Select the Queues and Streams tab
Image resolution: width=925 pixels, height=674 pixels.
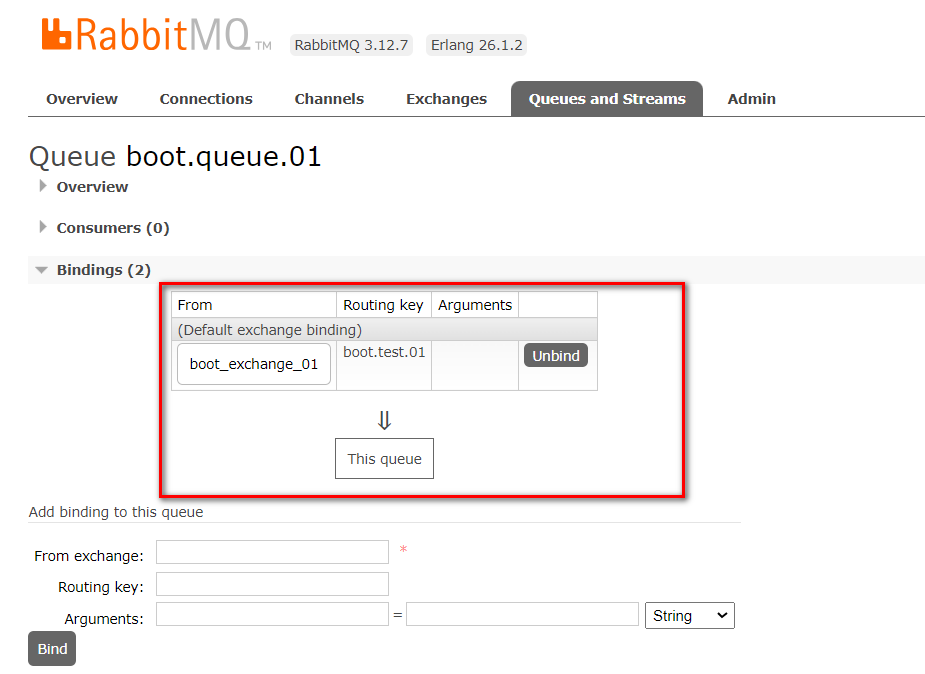(x=607, y=99)
